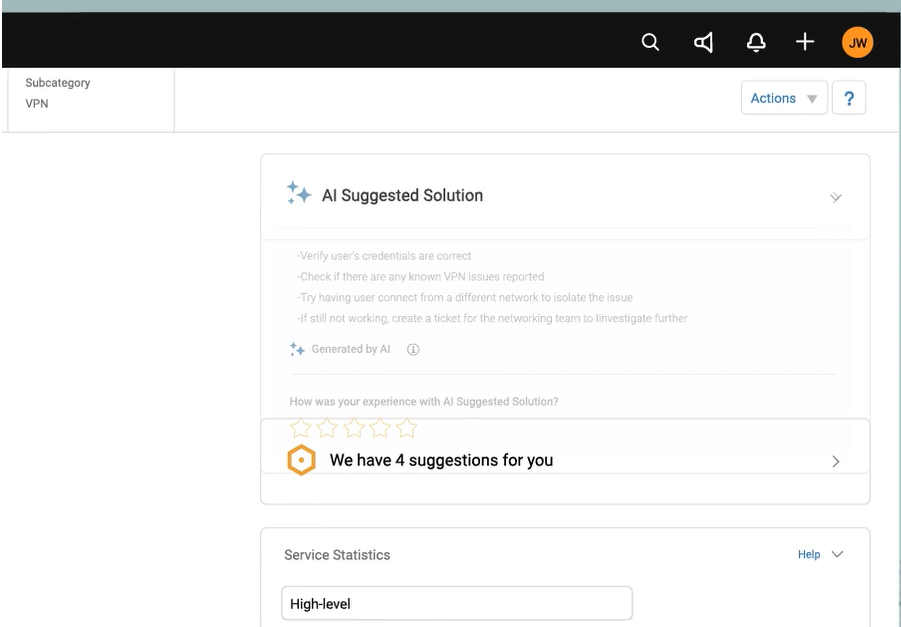
Task: Give the AI solution five stars
Action: coord(405,429)
